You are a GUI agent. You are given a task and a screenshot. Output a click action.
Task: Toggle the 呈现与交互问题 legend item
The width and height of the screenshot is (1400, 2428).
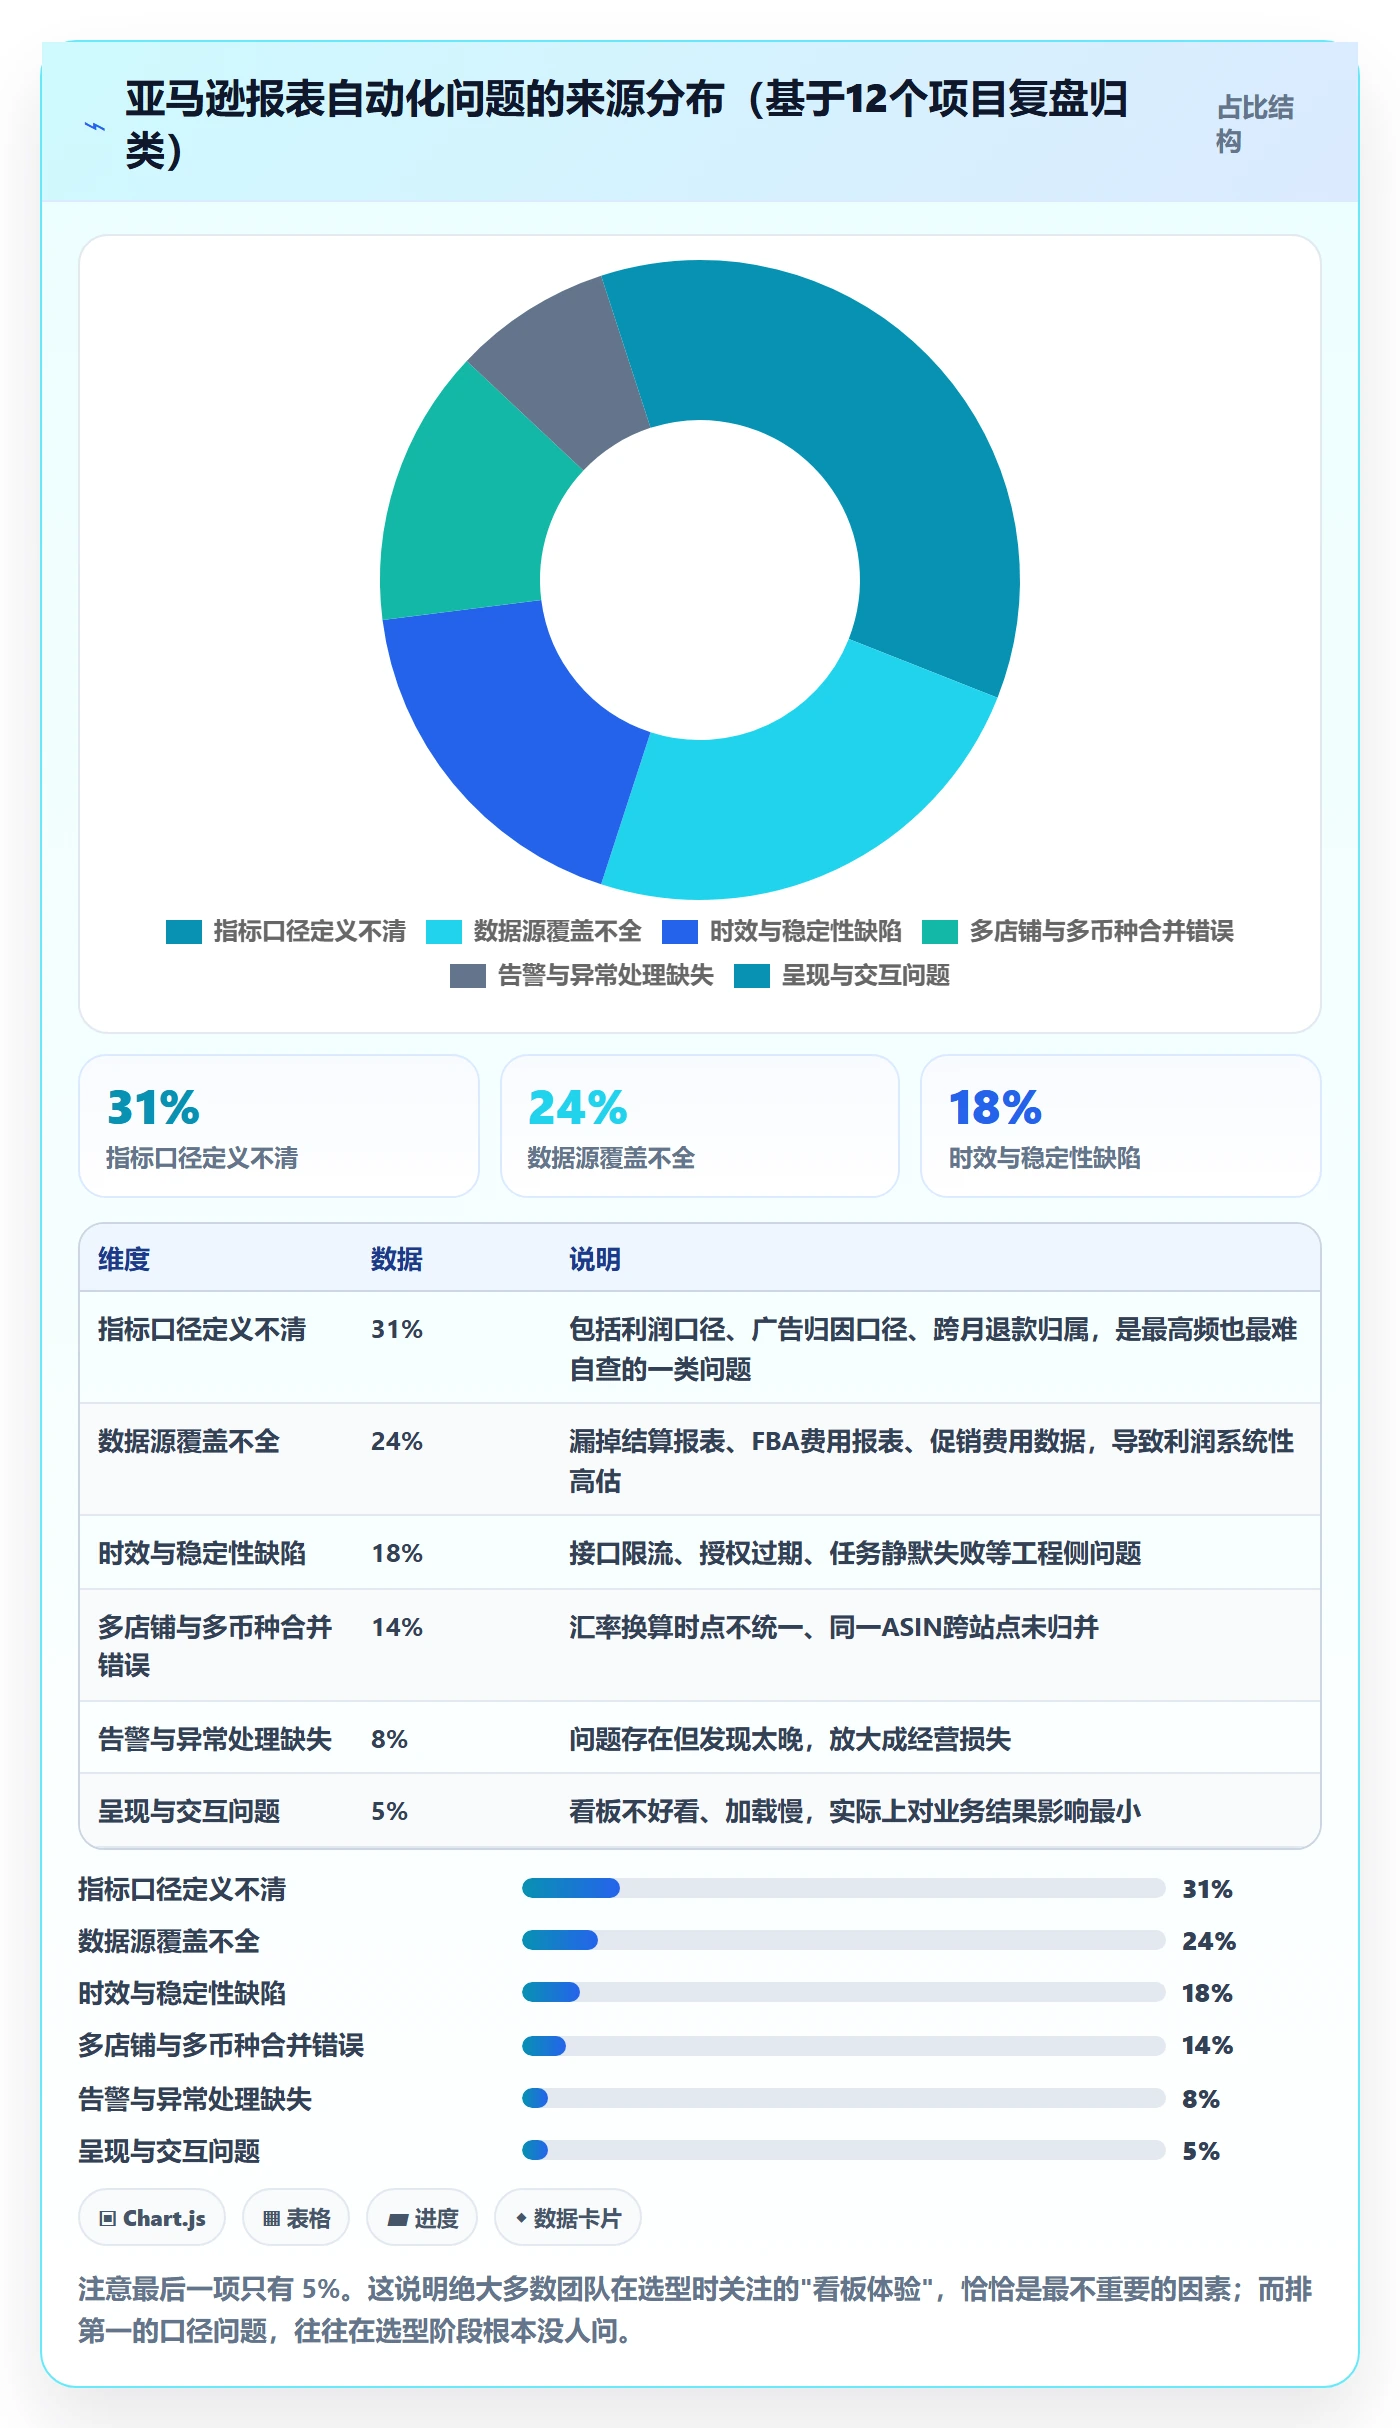click(x=842, y=975)
